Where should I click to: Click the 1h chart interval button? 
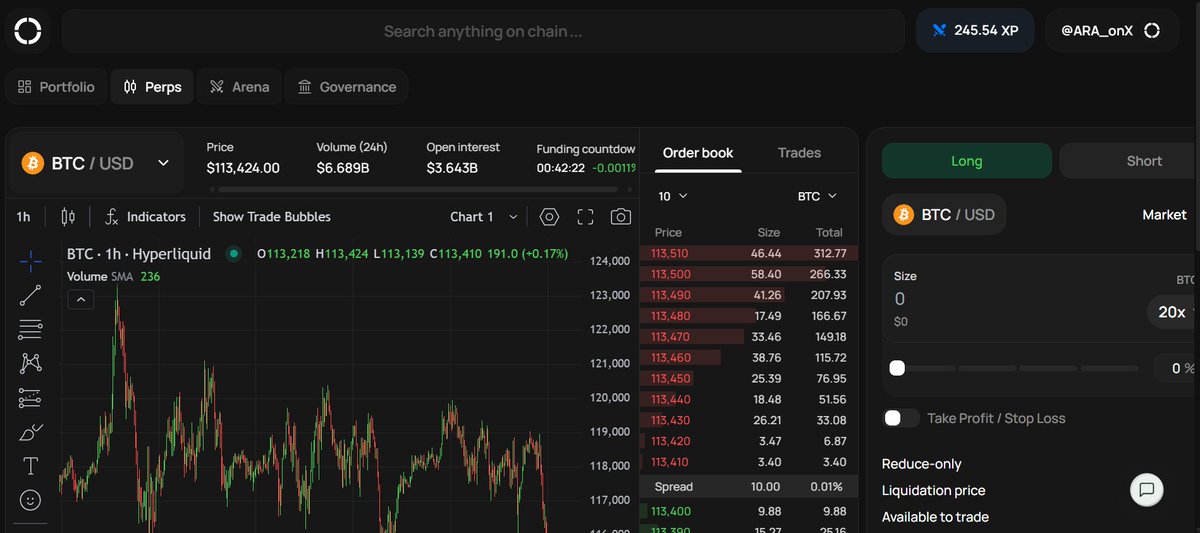24,216
